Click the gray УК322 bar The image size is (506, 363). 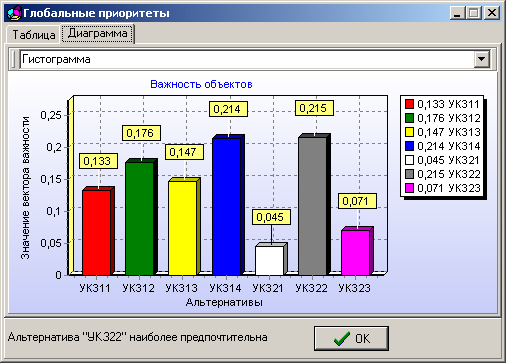pyautogui.click(x=312, y=206)
